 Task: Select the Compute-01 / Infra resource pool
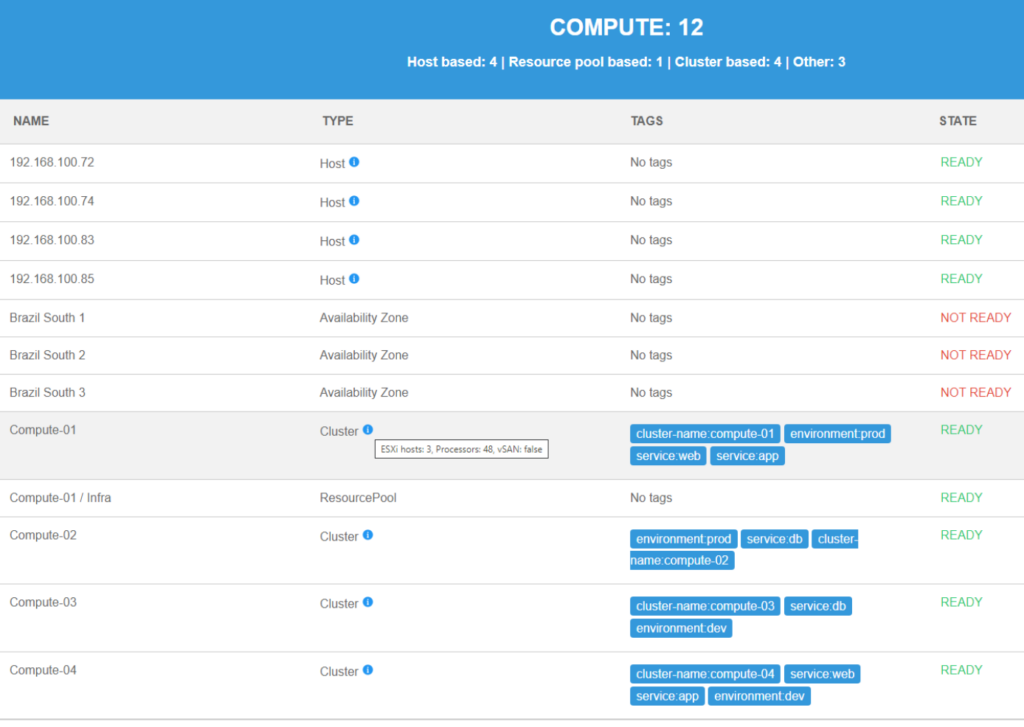point(60,498)
